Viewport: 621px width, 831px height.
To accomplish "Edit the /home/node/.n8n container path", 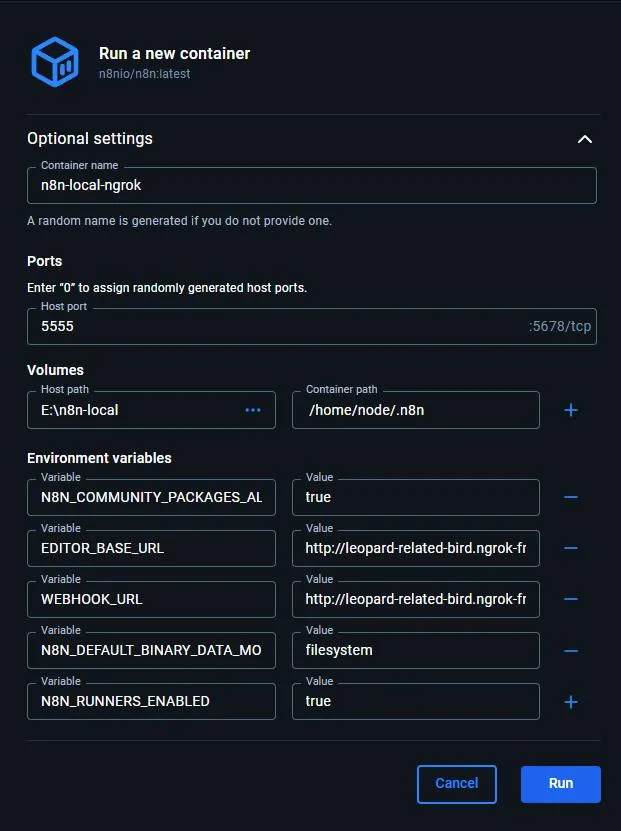I will 415,410.
